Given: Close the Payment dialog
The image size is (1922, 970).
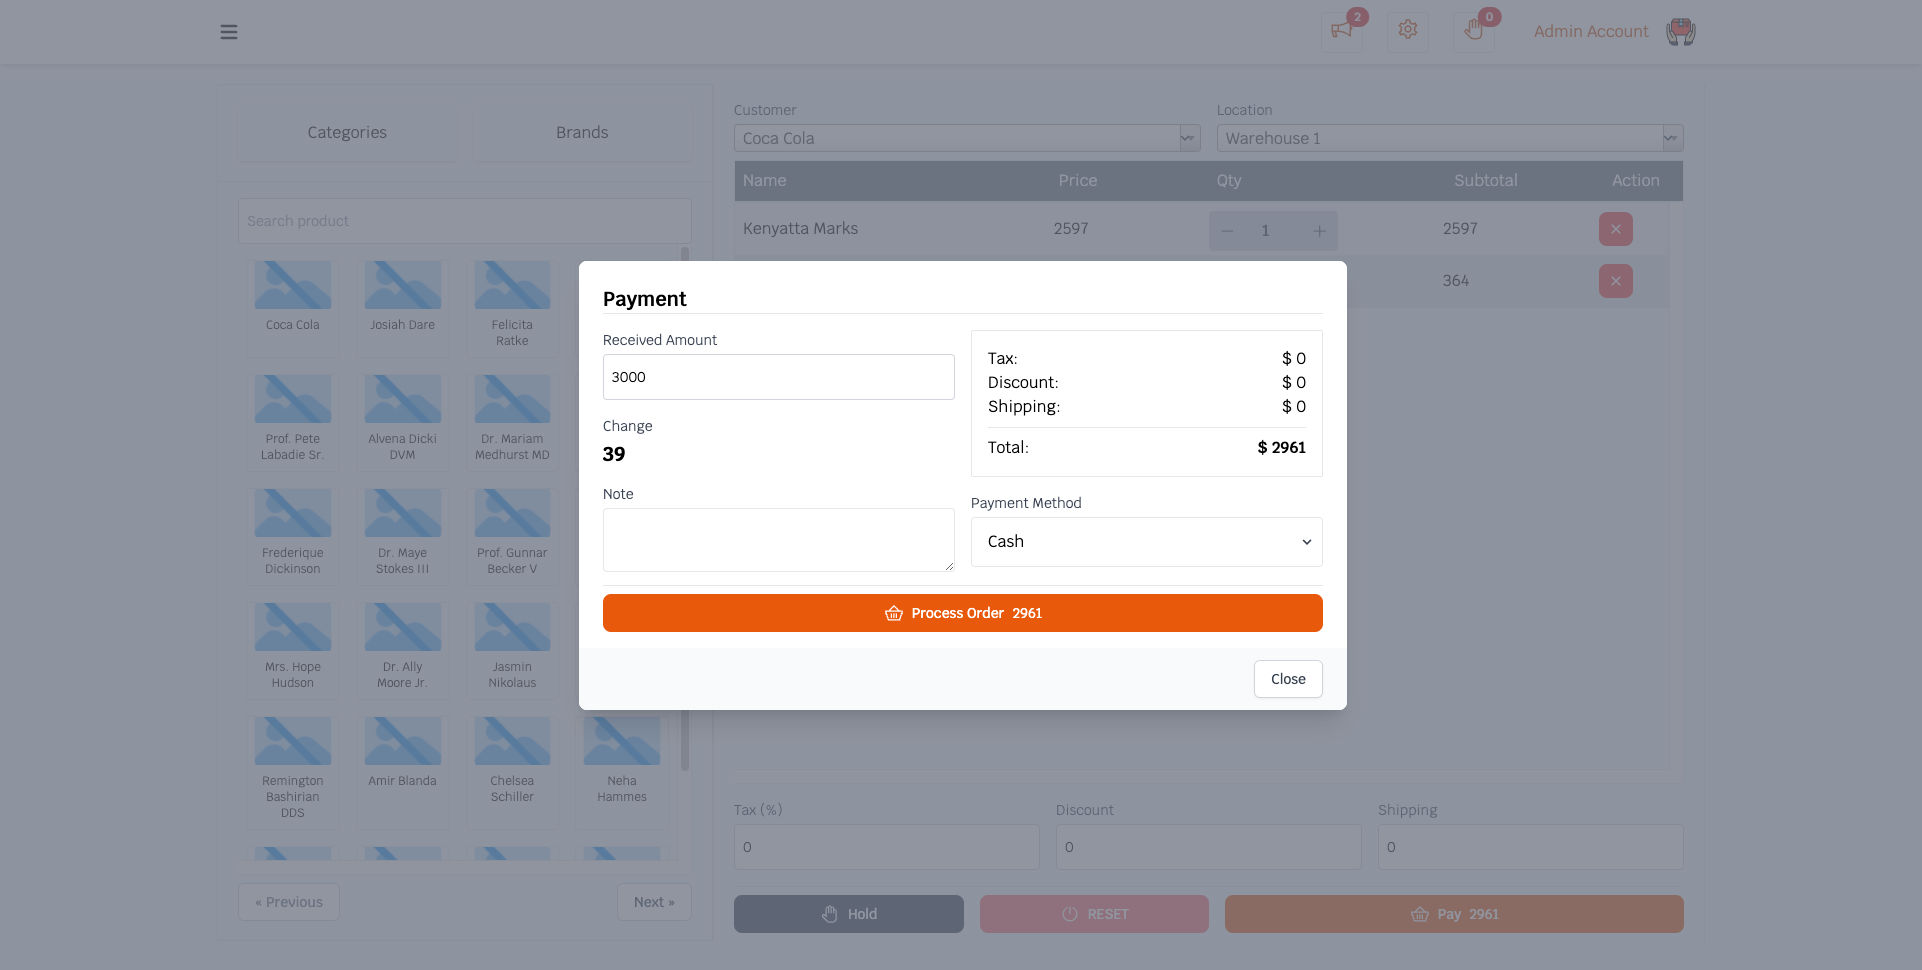Looking at the screenshot, I should point(1288,679).
